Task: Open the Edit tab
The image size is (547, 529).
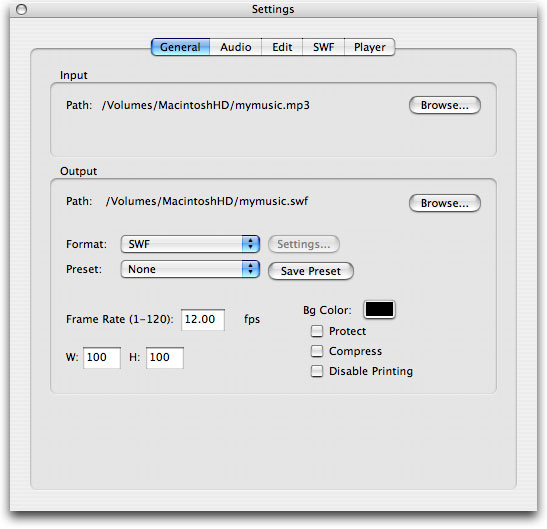Action: tap(282, 47)
